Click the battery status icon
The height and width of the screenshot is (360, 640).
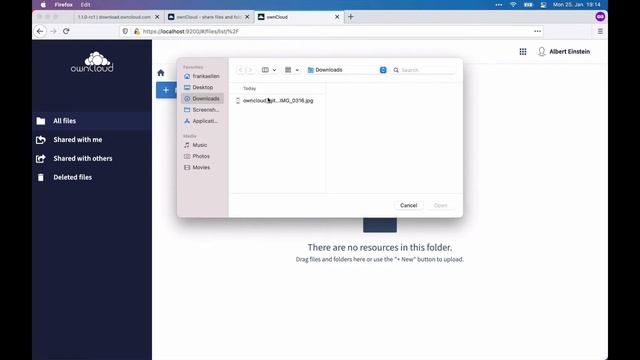coord(528,5)
